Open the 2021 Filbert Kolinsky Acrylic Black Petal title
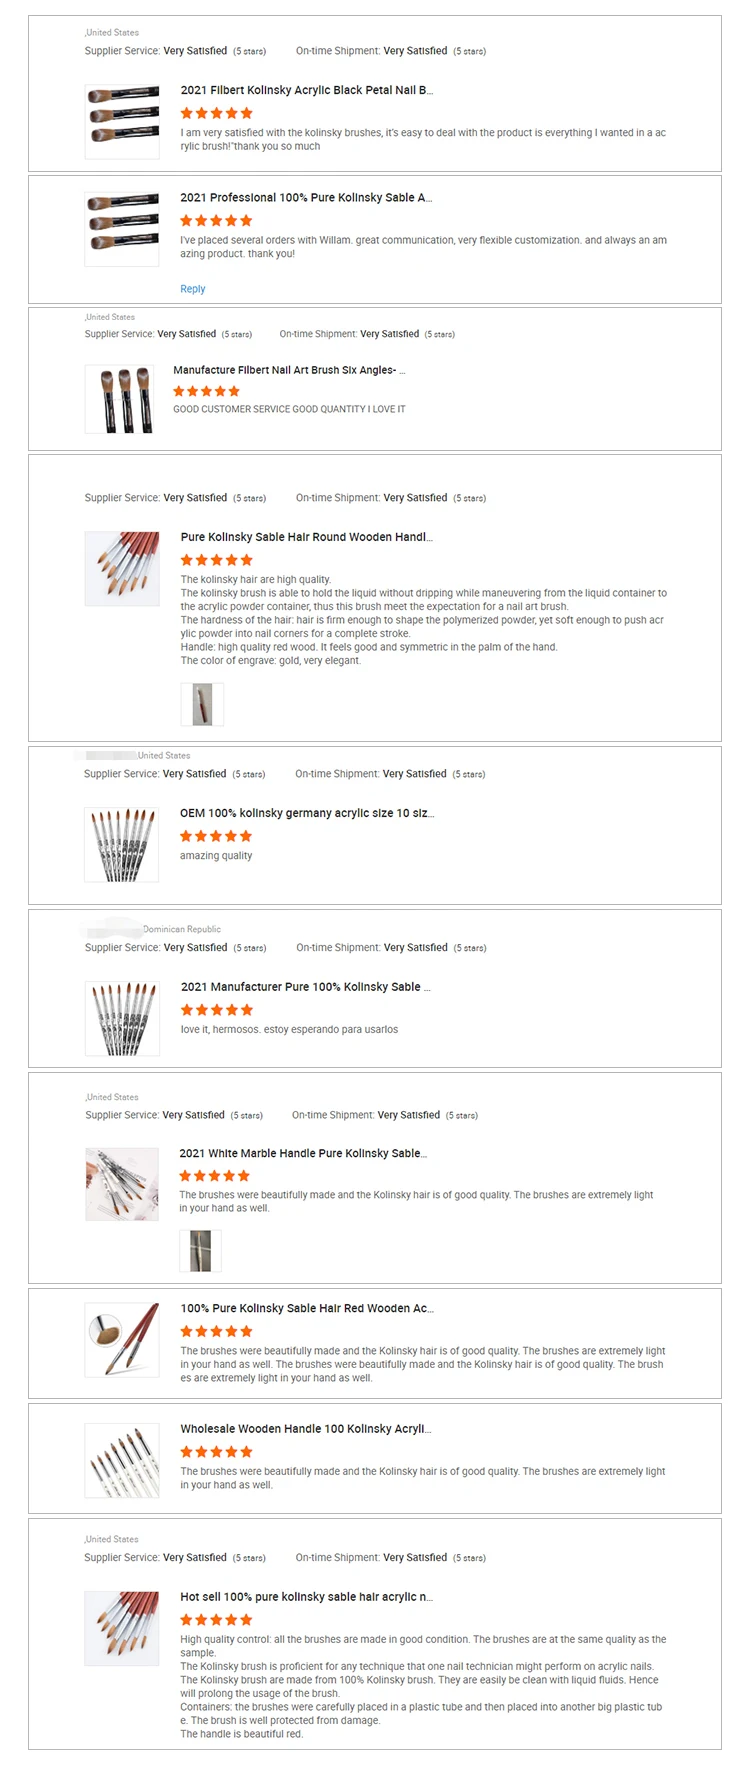 click(306, 90)
